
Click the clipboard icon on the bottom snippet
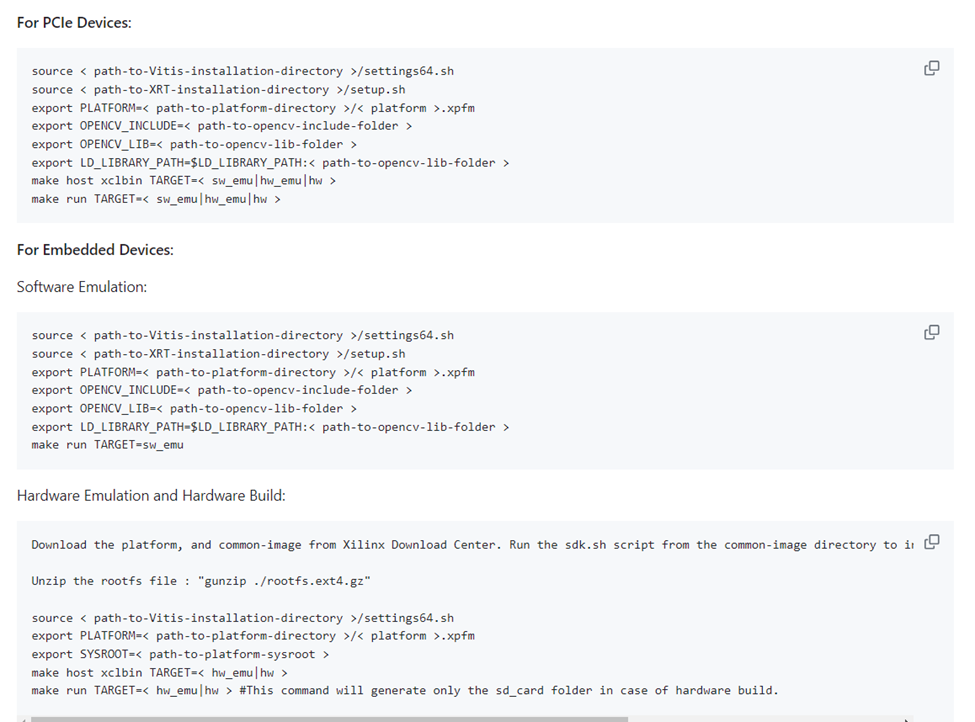pos(931,540)
